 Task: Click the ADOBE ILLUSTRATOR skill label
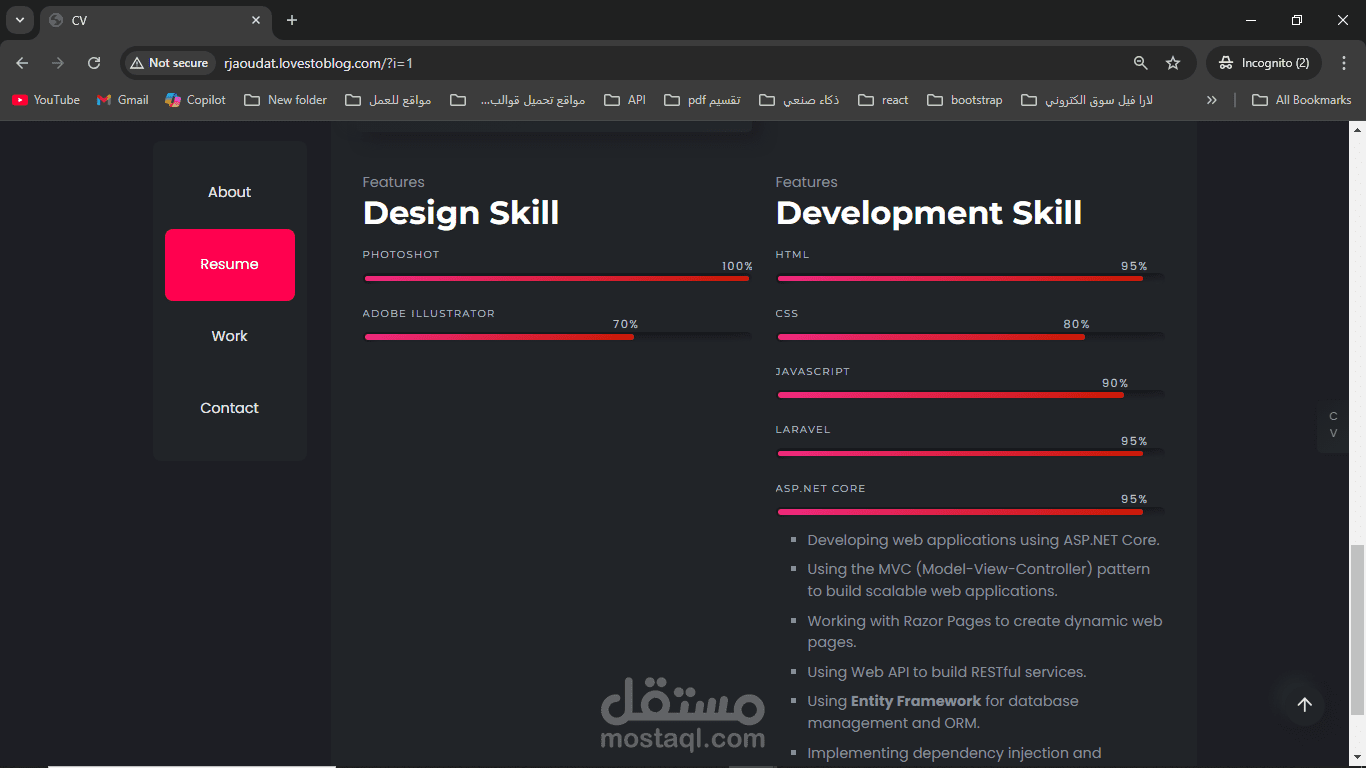point(429,314)
